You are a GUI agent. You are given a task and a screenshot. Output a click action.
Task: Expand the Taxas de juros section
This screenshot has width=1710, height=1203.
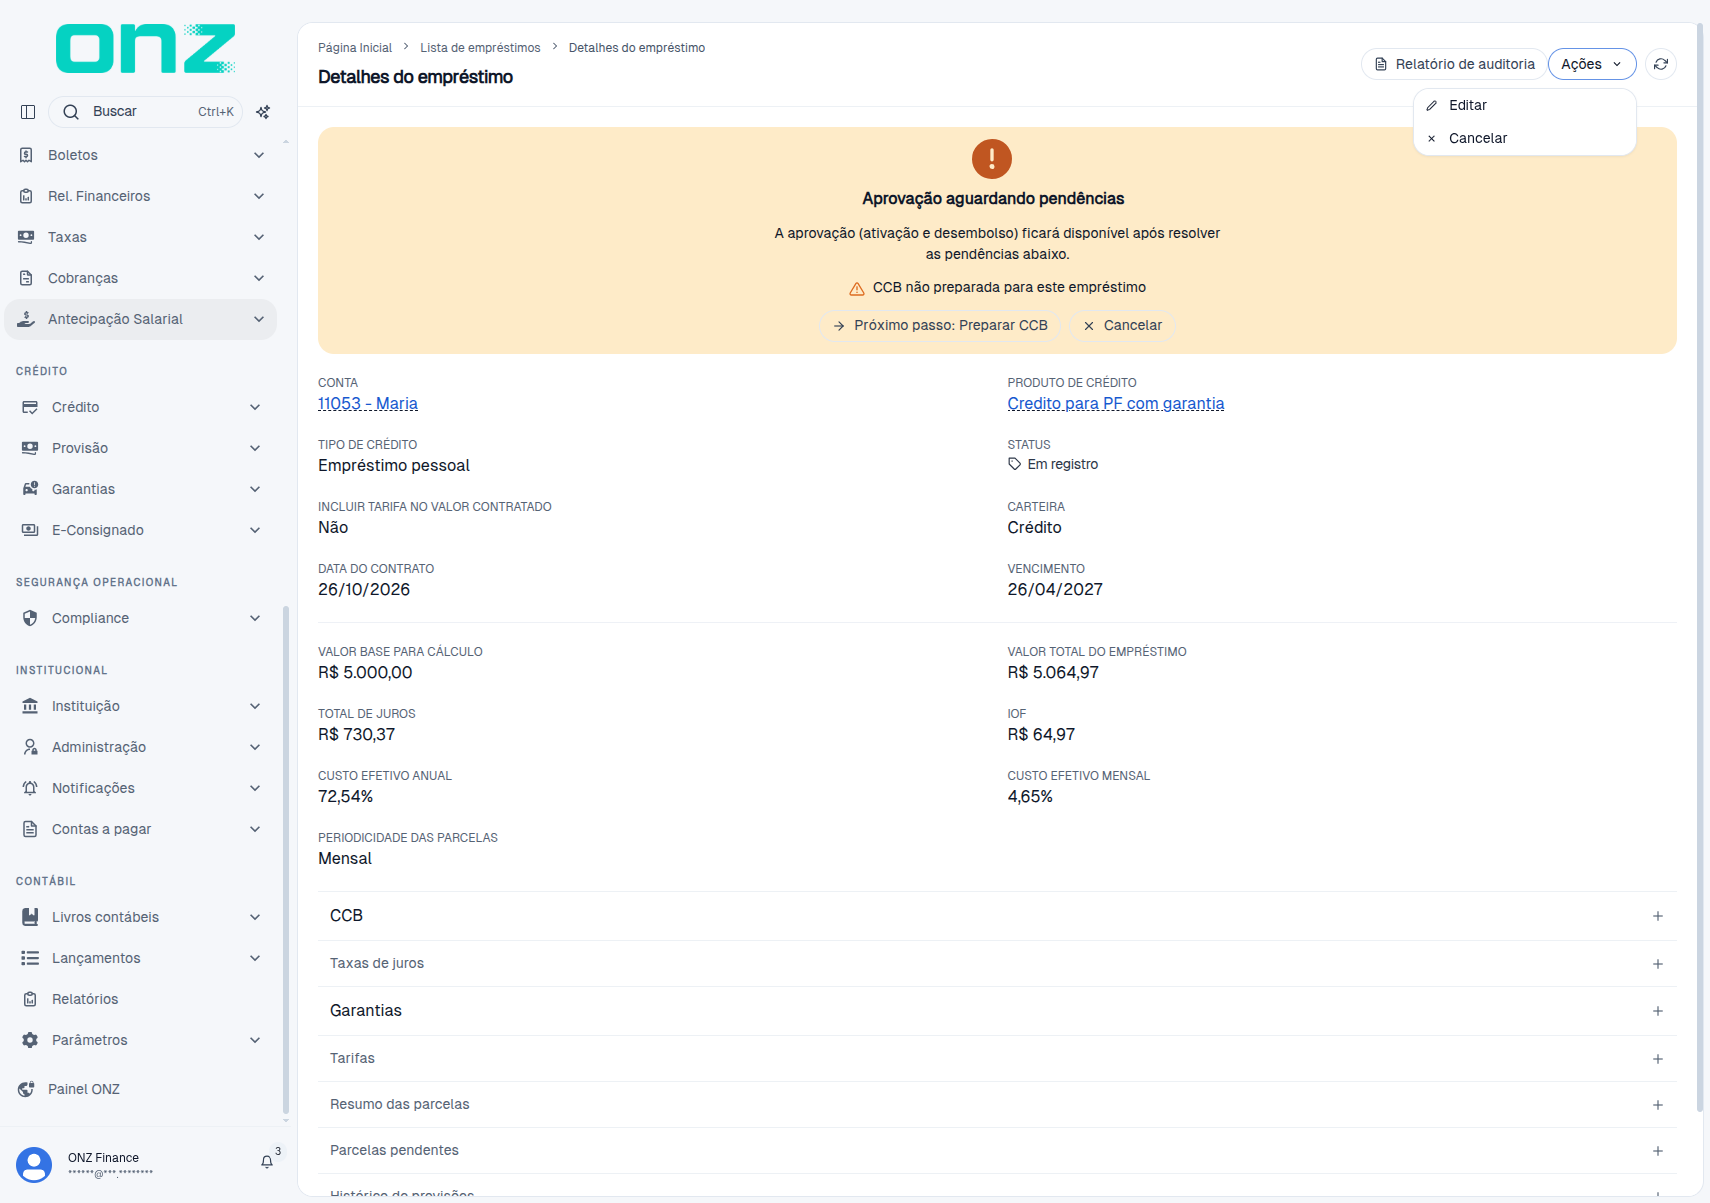pos(997,963)
